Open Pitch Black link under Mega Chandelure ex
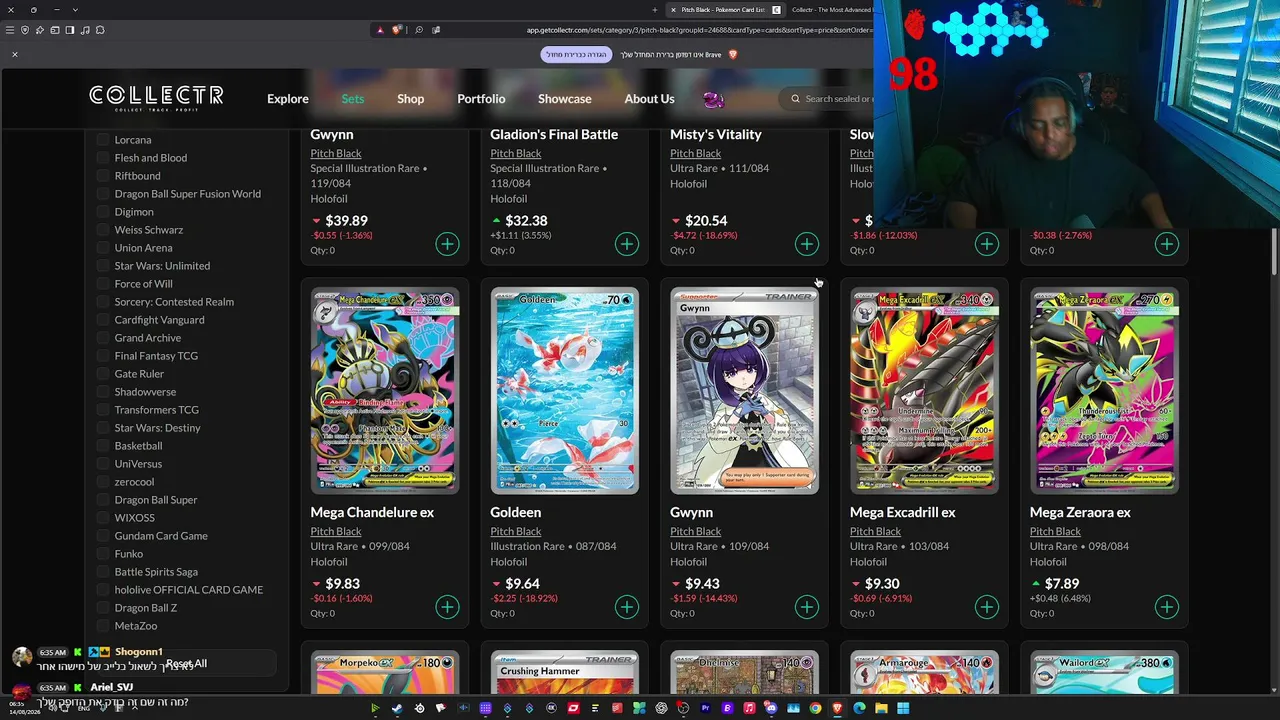Screen dimensions: 1280x720 [x=336, y=532]
